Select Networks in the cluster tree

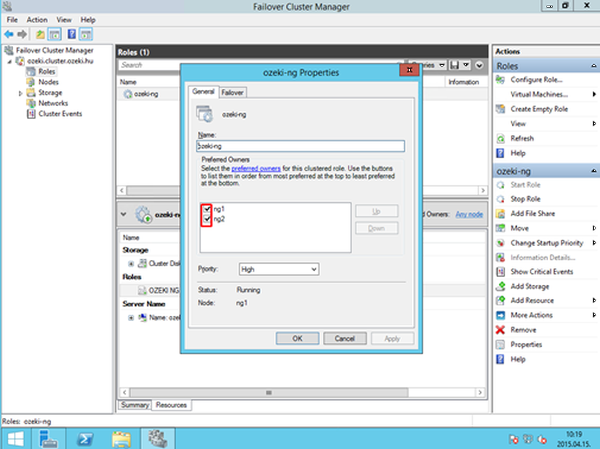click(x=53, y=103)
